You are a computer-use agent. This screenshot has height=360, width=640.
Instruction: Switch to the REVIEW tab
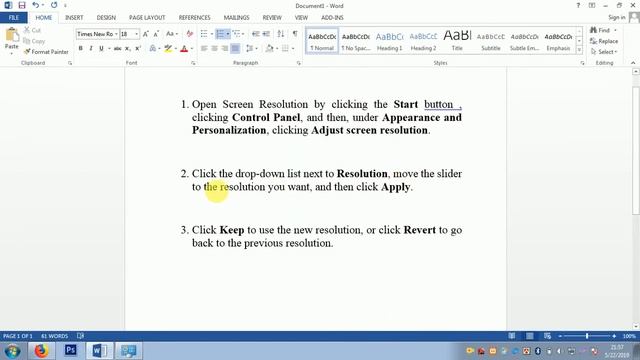point(272,18)
